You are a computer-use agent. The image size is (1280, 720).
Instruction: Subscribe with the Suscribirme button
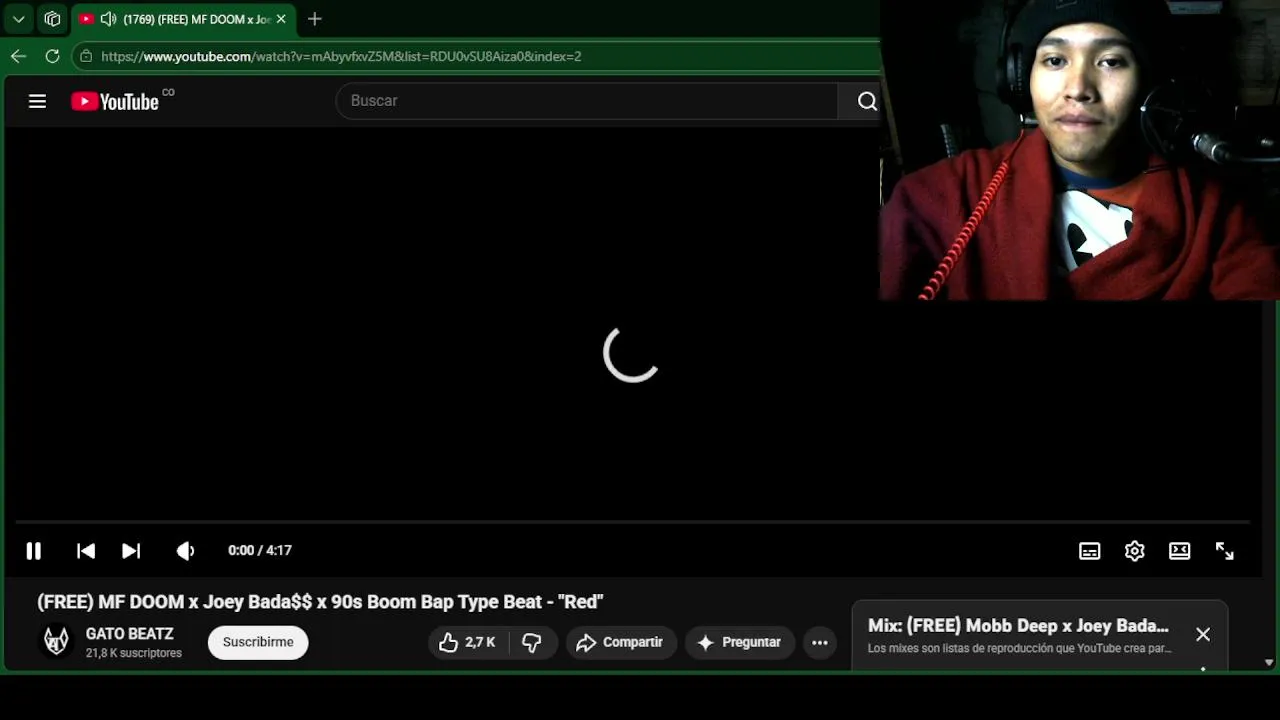point(258,642)
